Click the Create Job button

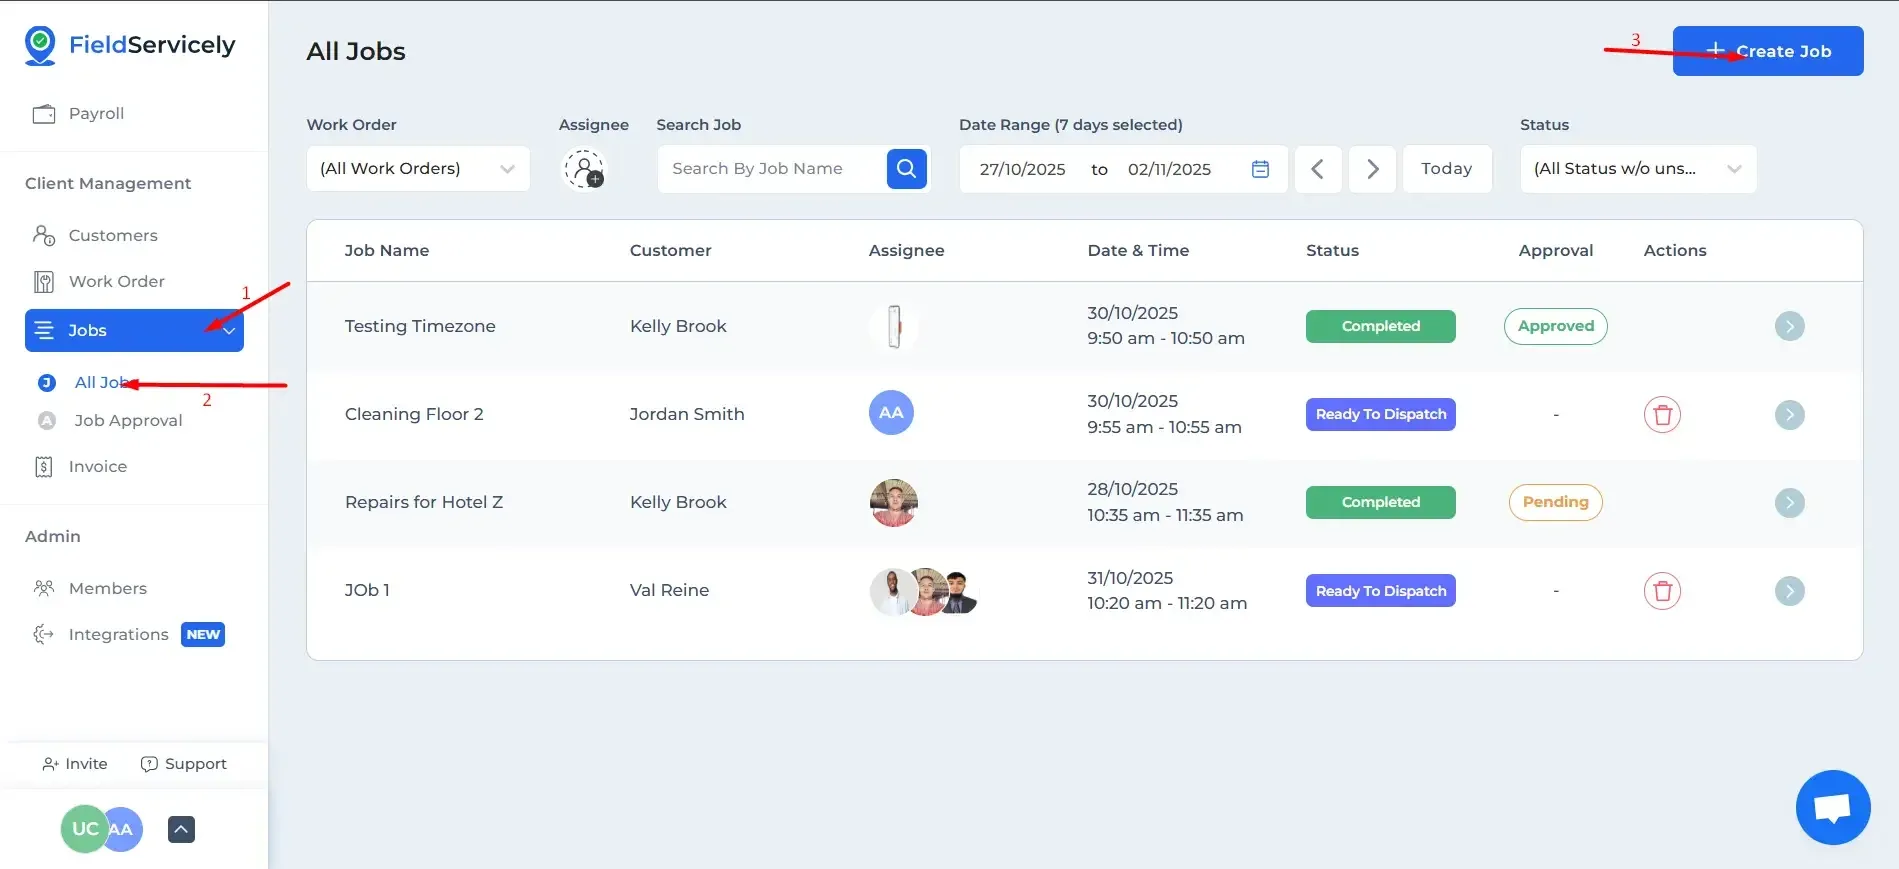point(1768,51)
